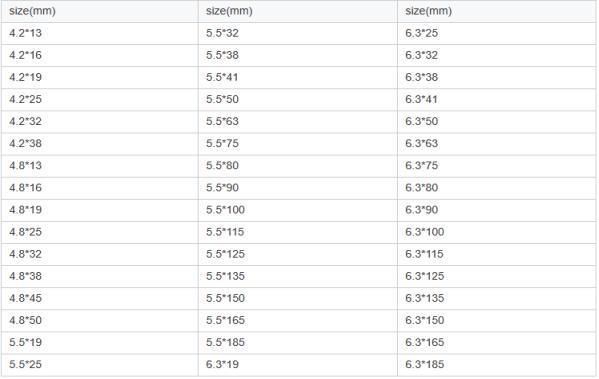The height and width of the screenshot is (379, 599).
Task: Select the 6.3*25 size cell
Action: click(x=497, y=33)
